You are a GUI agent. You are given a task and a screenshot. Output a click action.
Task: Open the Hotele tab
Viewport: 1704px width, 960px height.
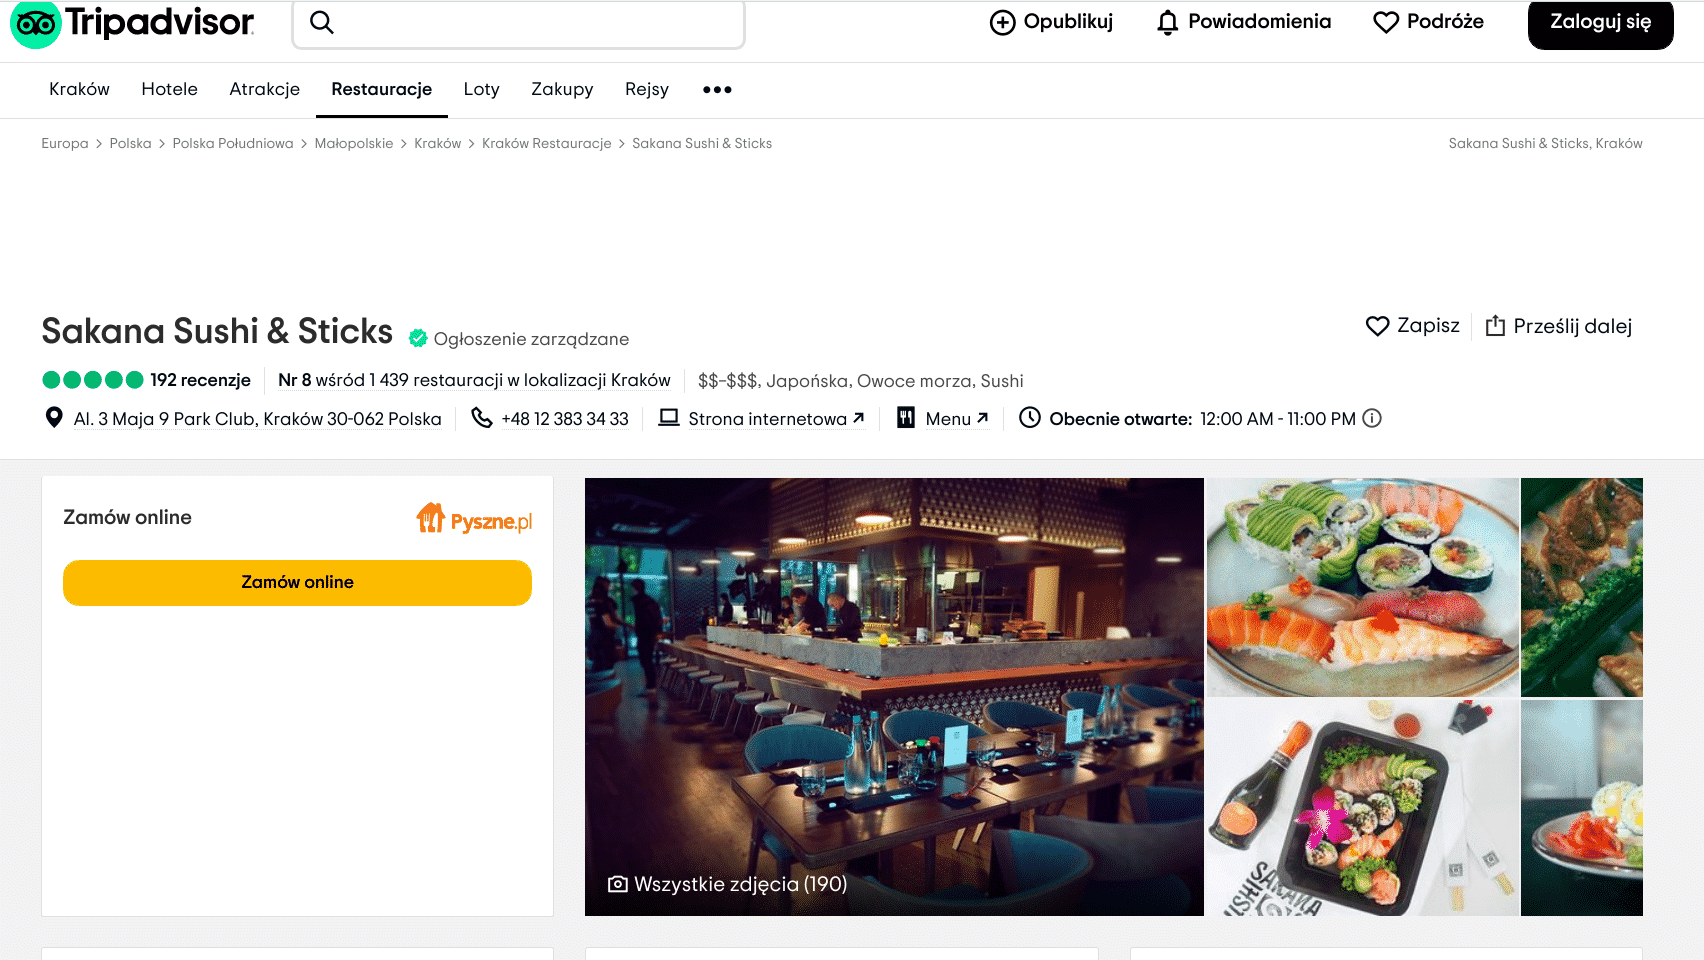(169, 89)
